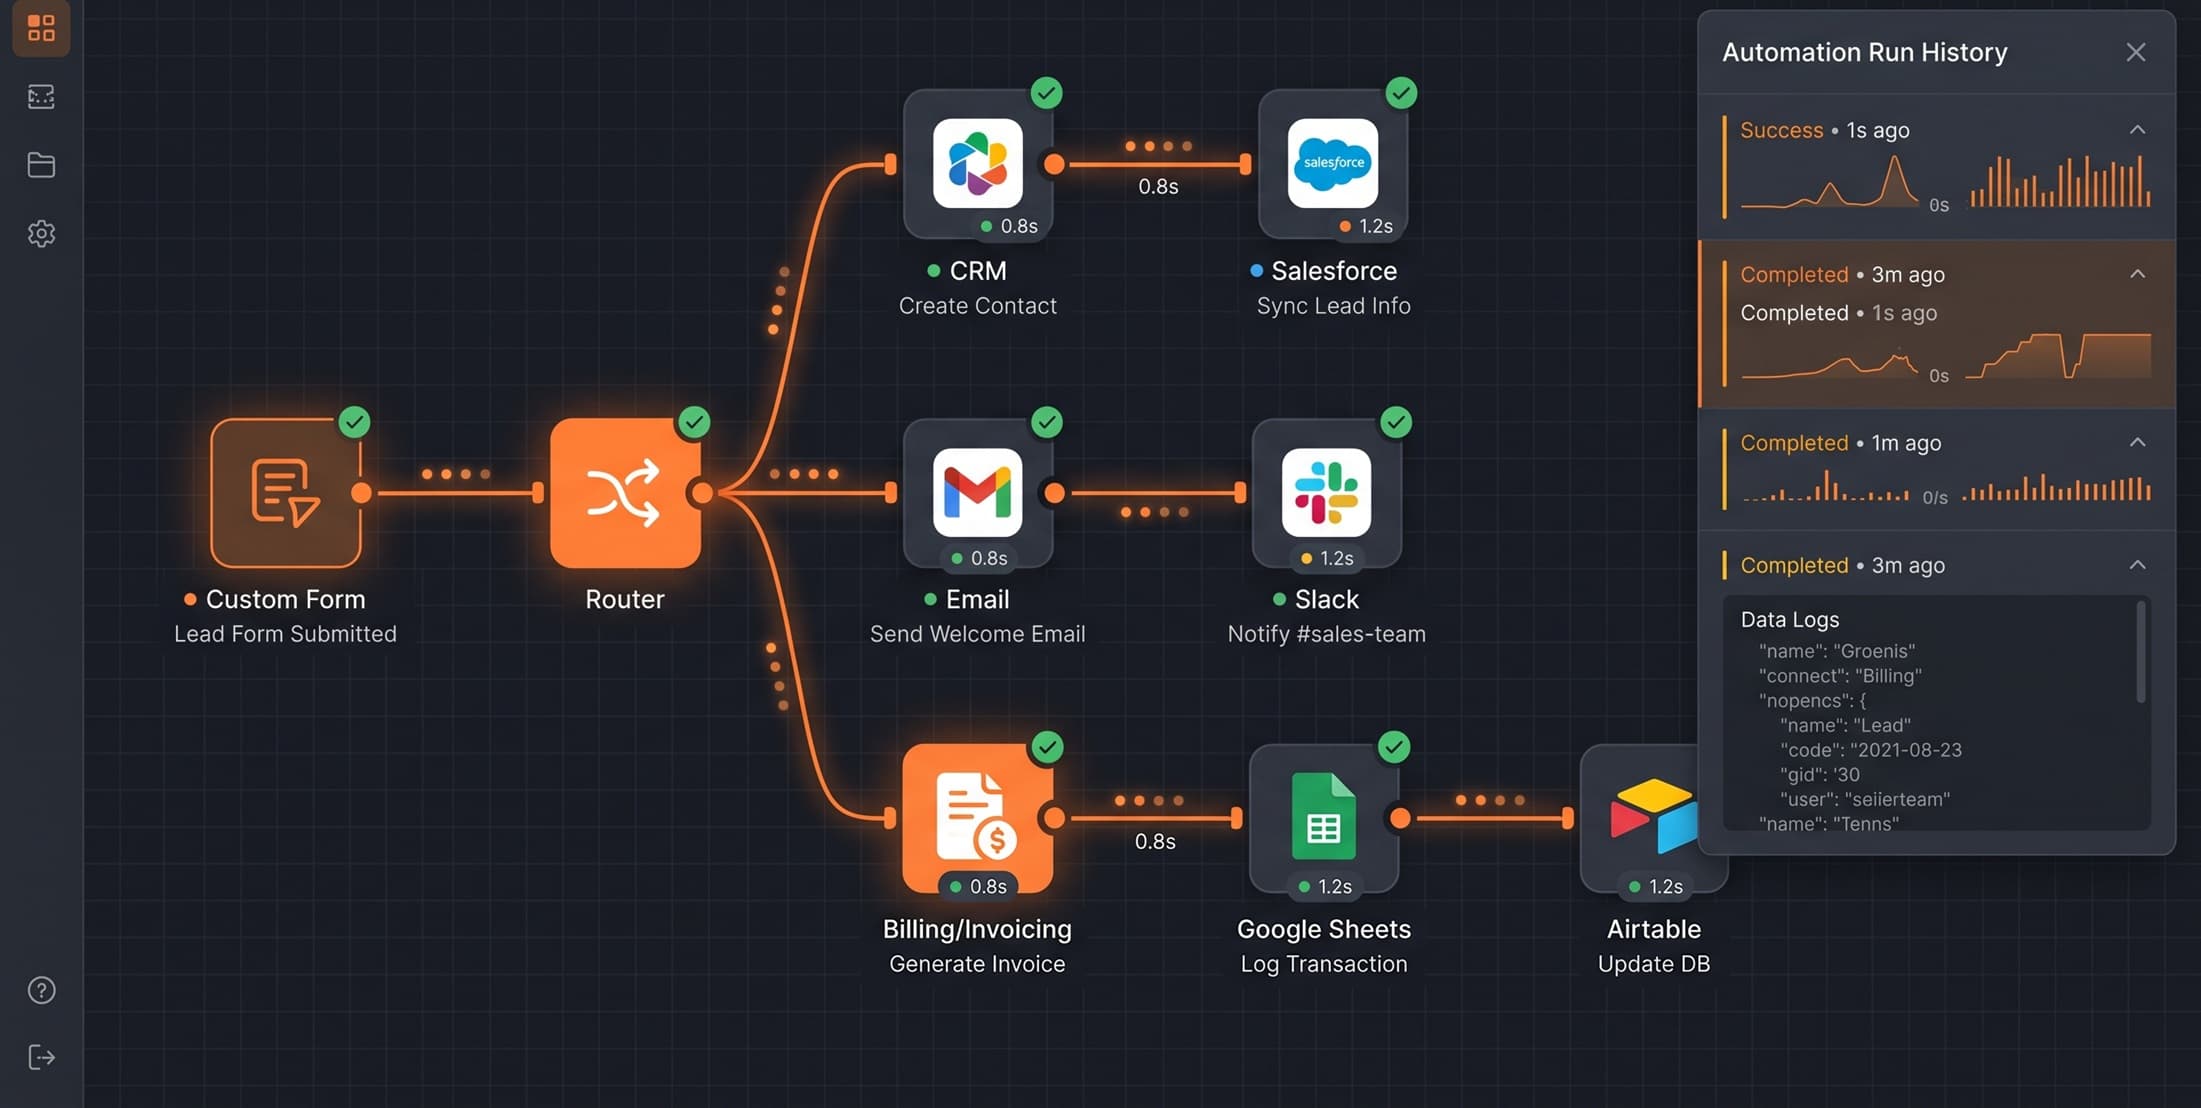
Task: Click the "code": "2021-08-23 log line
Action: 1871,750
